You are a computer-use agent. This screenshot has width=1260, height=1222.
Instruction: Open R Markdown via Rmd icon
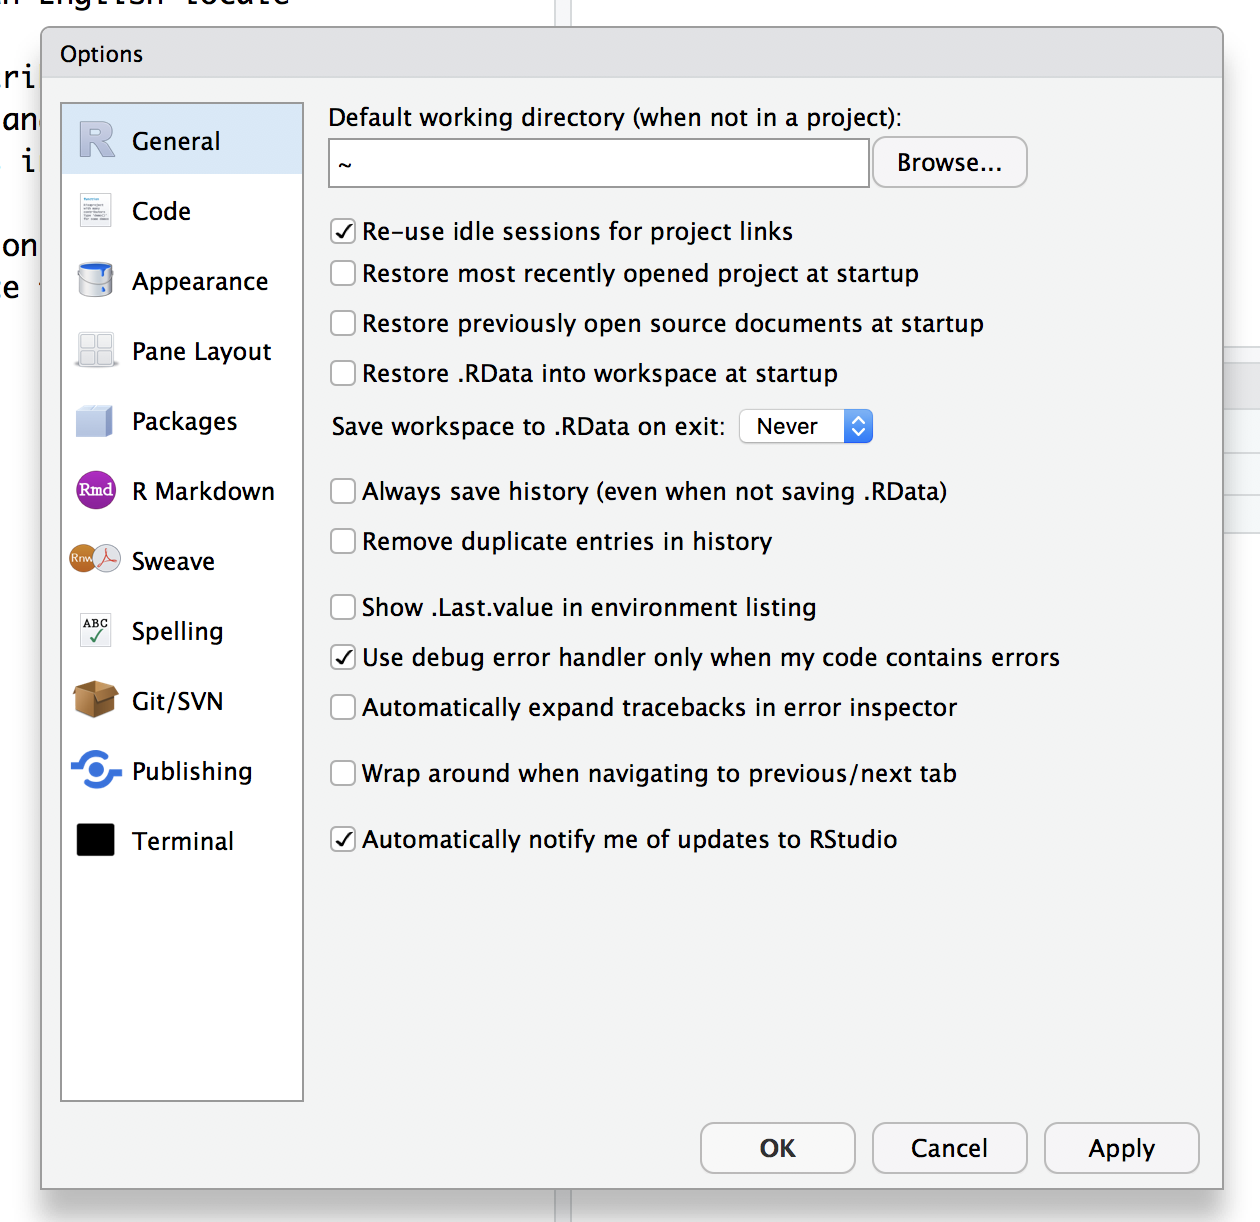[96, 490]
